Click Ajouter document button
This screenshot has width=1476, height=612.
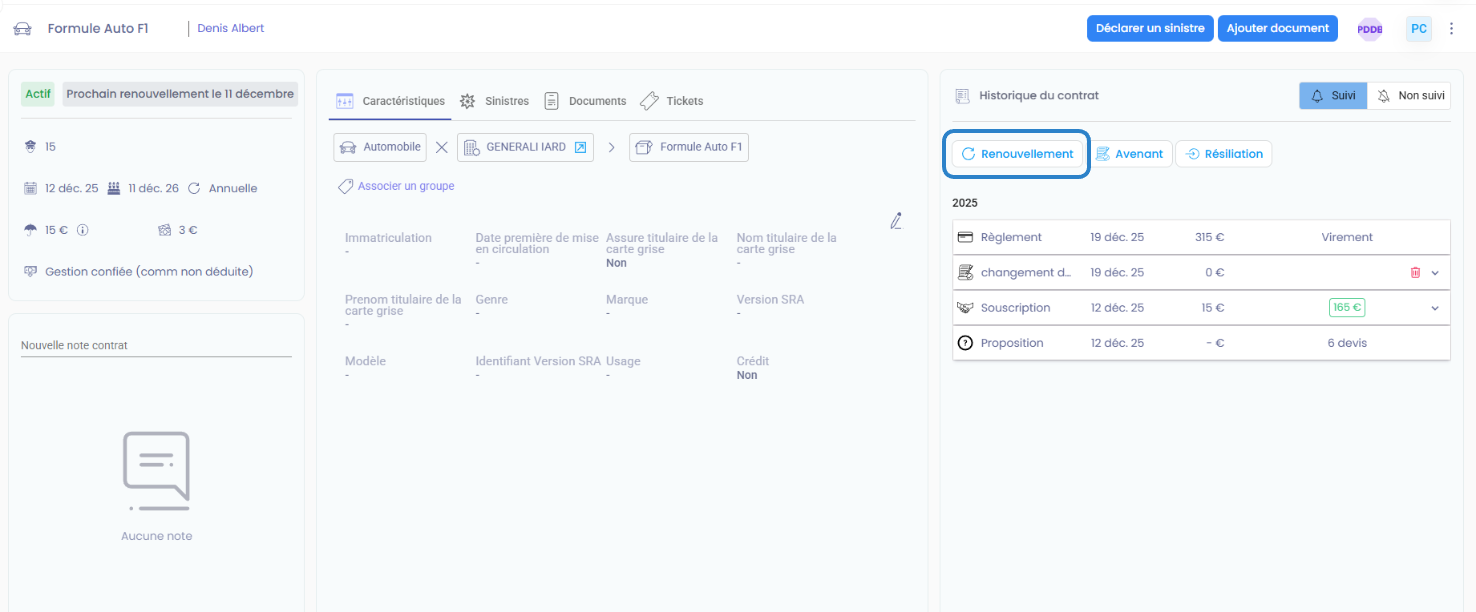tap(1278, 28)
